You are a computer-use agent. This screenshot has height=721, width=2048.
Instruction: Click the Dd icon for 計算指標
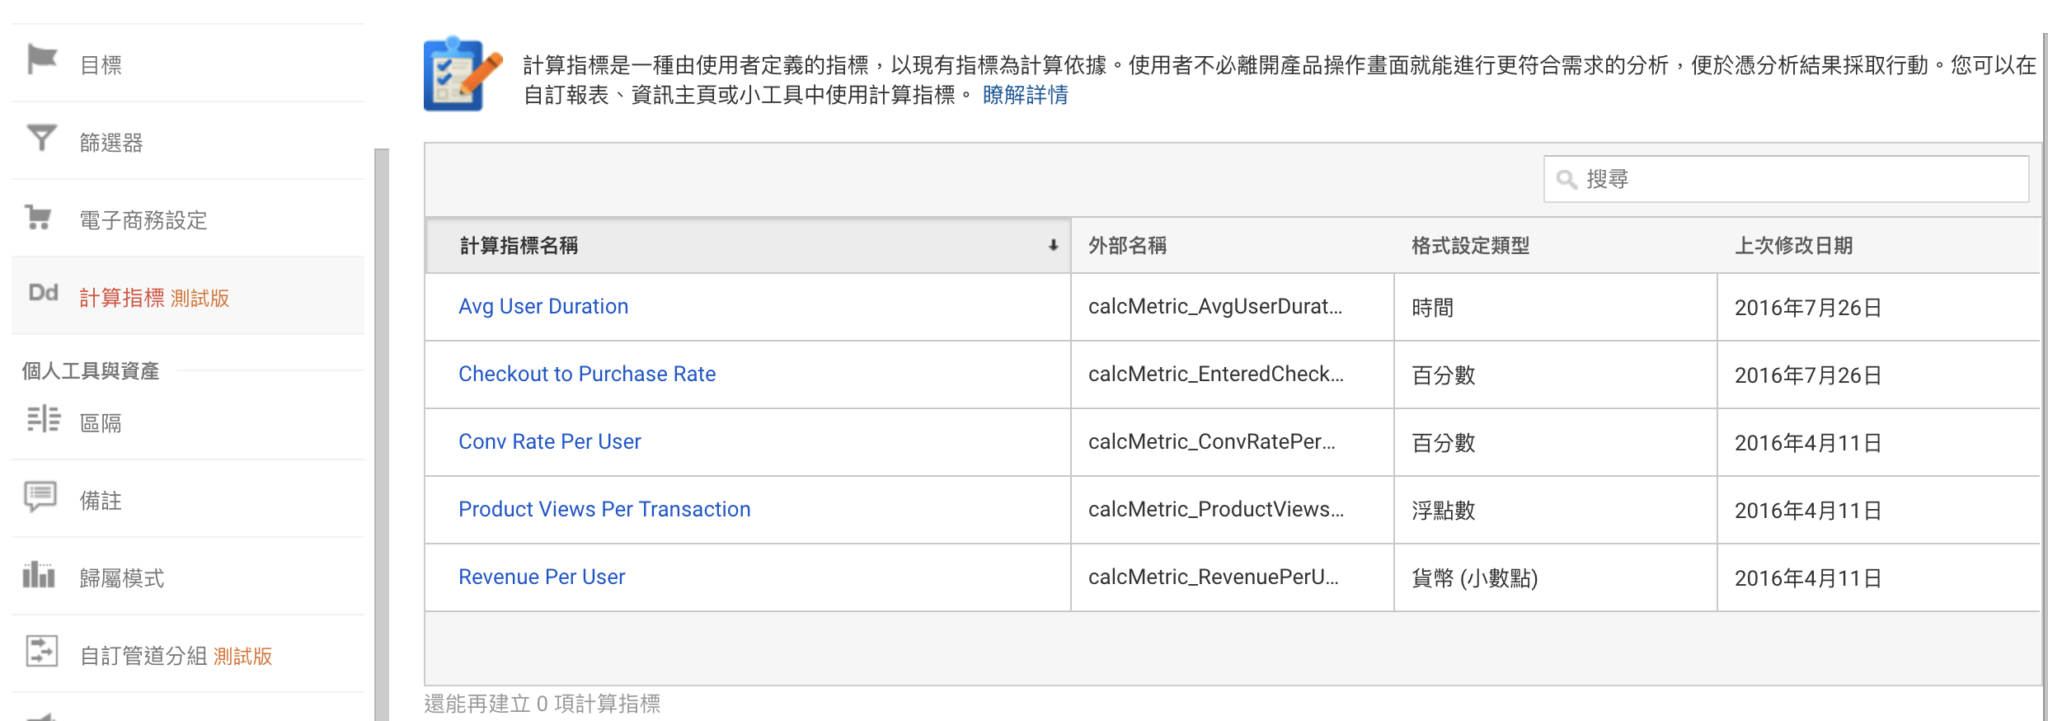[x=43, y=293]
